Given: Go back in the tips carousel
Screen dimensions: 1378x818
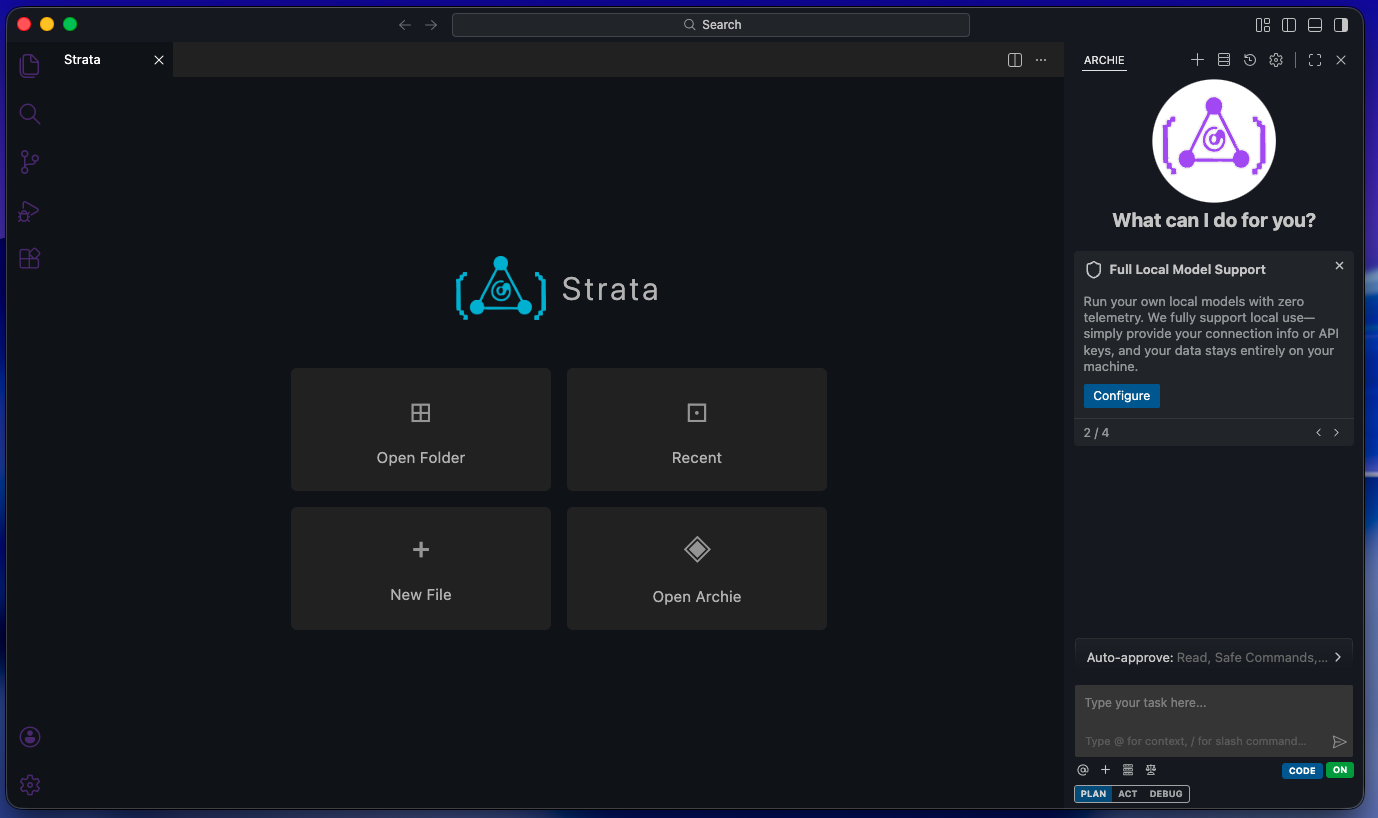Looking at the screenshot, I should click(x=1318, y=432).
